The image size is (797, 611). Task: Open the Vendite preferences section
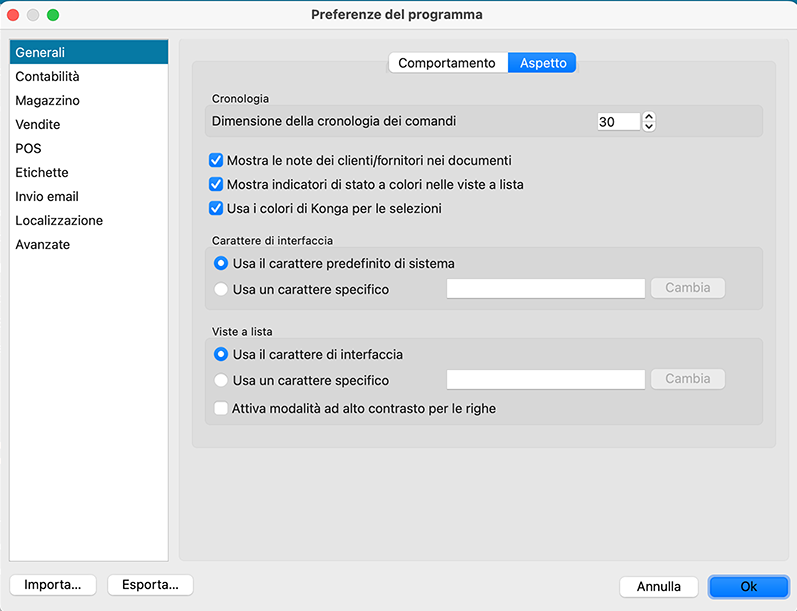(38, 124)
